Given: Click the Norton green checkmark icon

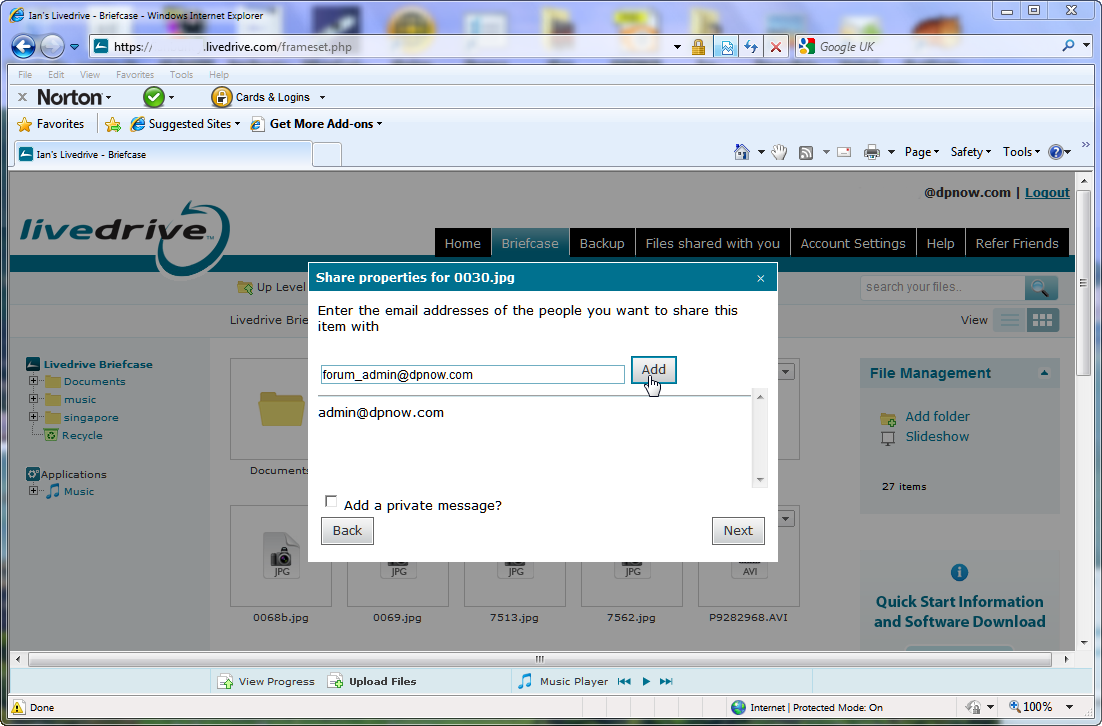Looking at the screenshot, I should coord(153,97).
